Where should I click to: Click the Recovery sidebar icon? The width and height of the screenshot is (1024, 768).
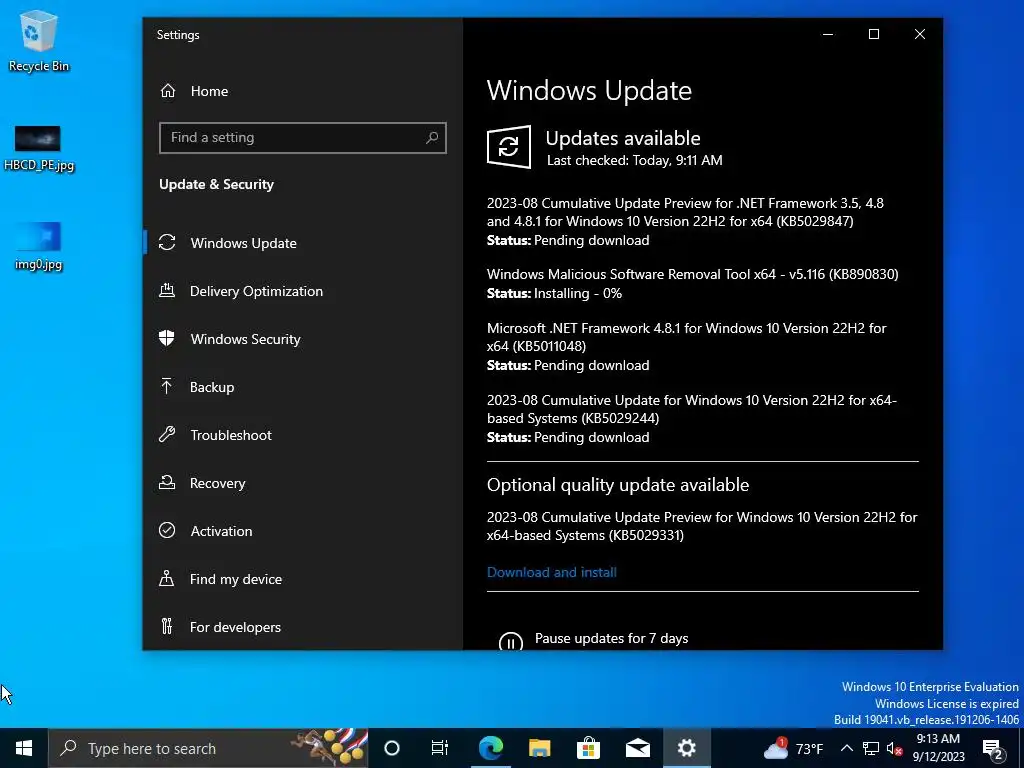[167, 483]
